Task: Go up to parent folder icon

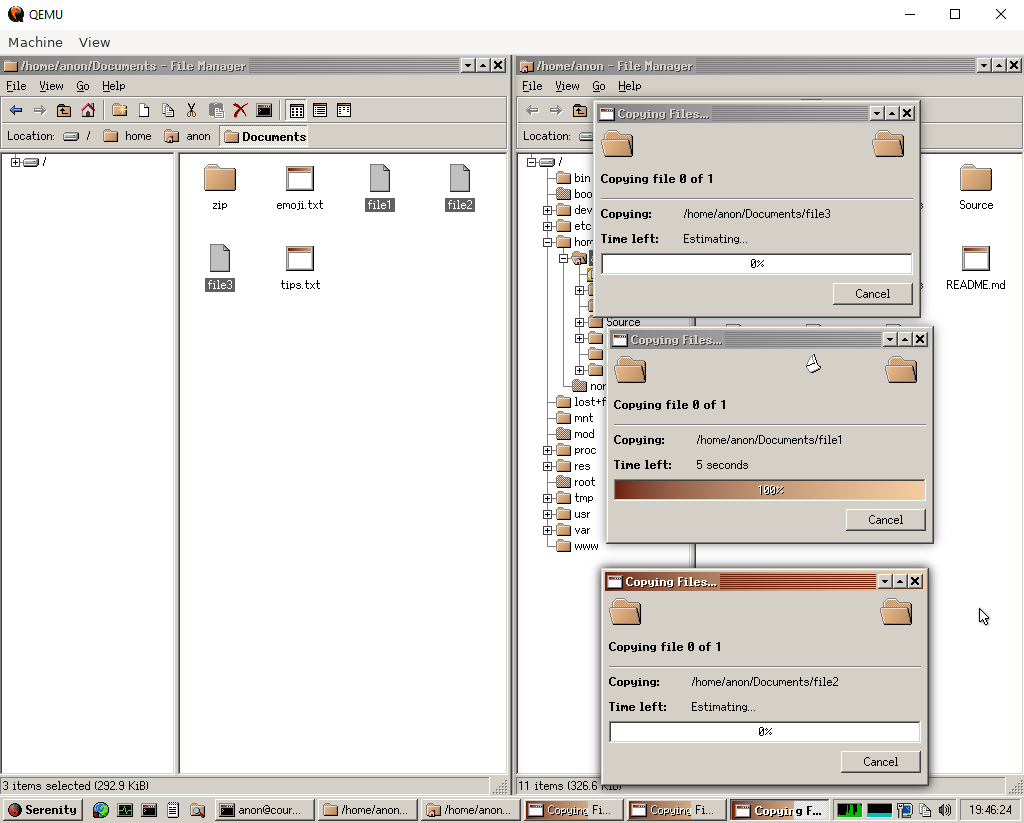Action: click(x=62, y=110)
